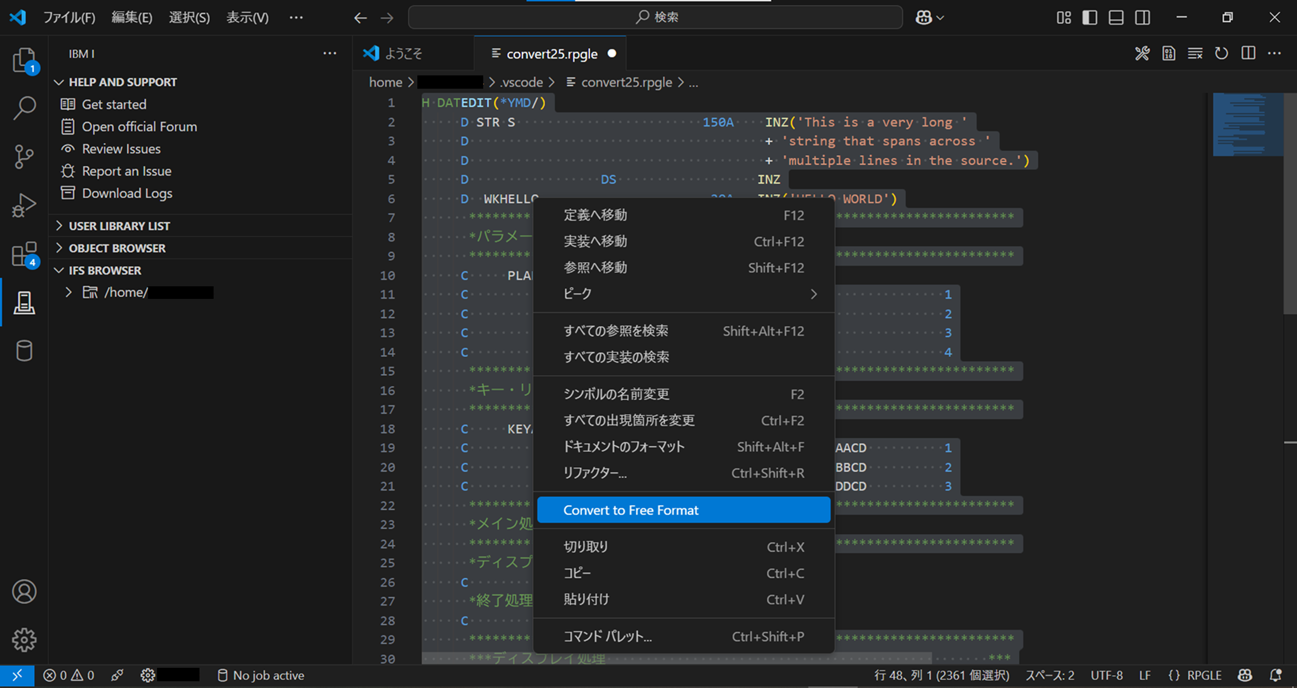Choose Convert to Free Format
The height and width of the screenshot is (688, 1297).
pos(684,510)
